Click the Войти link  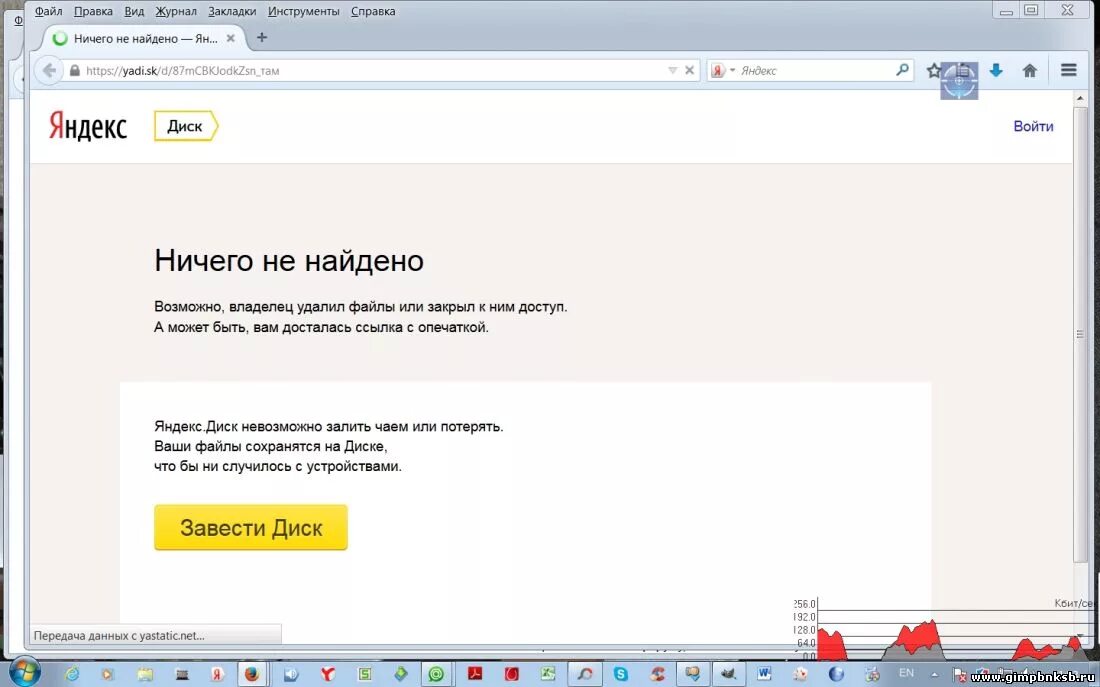coord(1033,126)
